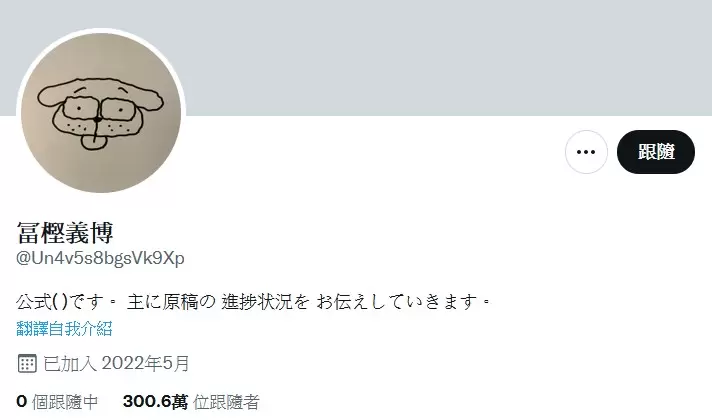Viewport: 712px width, 420px height.
Task: Click the calendar icon beside the joined date
Action: (27, 364)
